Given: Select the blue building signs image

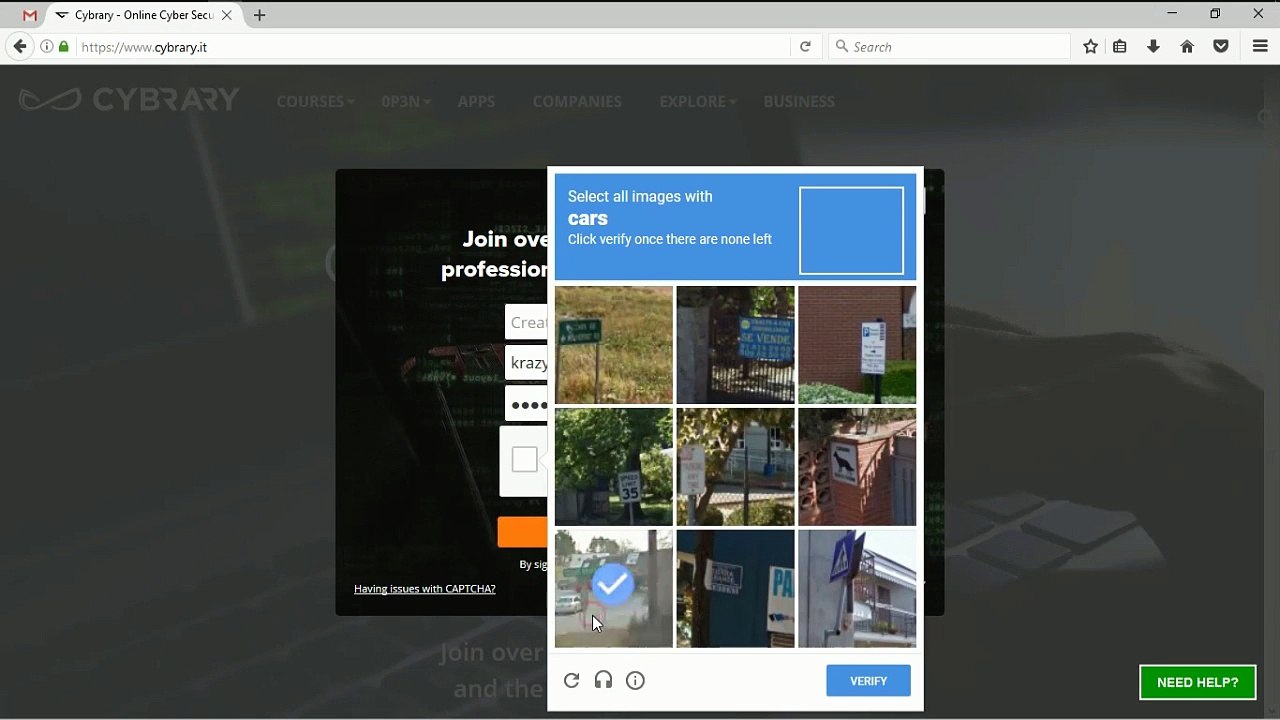Looking at the screenshot, I should (x=735, y=588).
